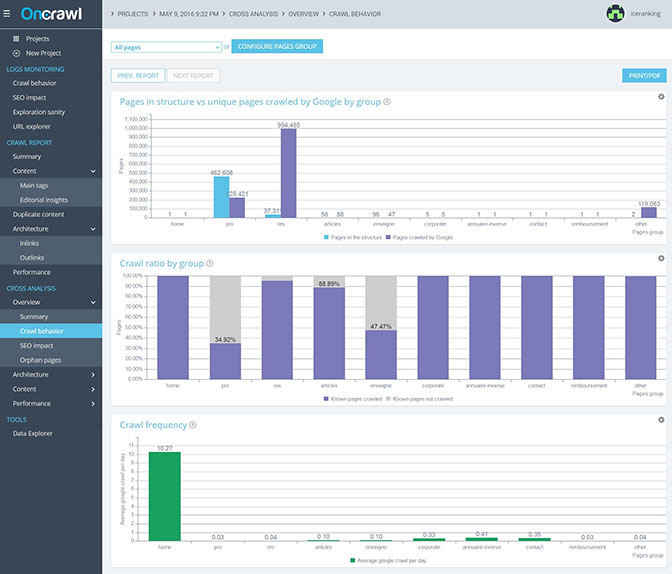Image resolution: width=672 pixels, height=574 pixels.
Task: Open crawl report Summary
Action: [x=27, y=156]
